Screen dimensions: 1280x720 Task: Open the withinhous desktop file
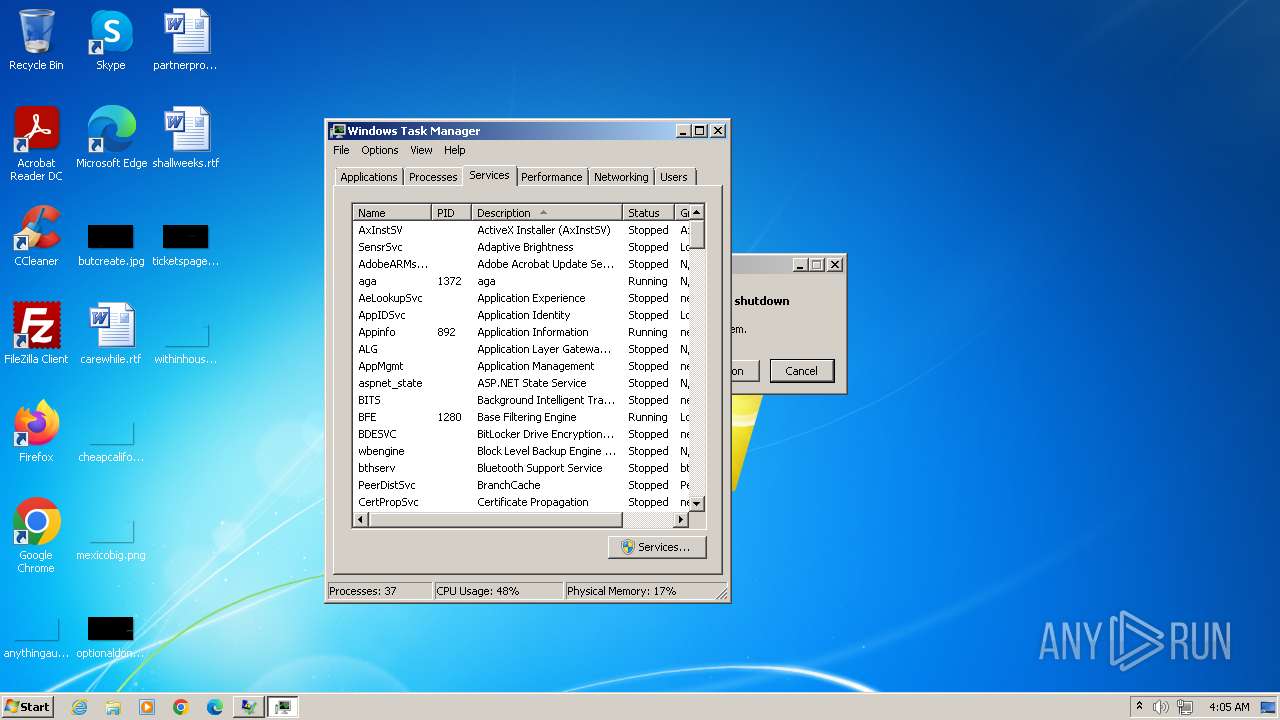point(185,342)
